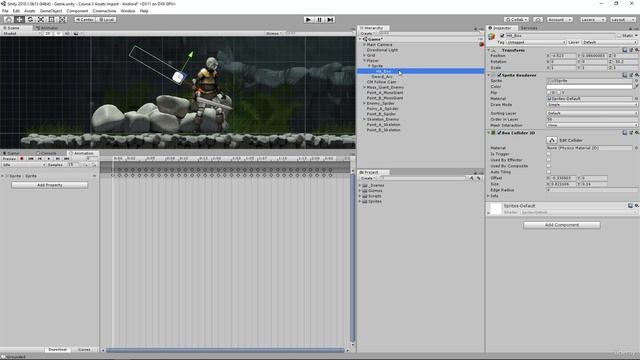This screenshot has height=360, width=640.
Task: Enable the Used By Effector checkbox
Action: coord(549,160)
